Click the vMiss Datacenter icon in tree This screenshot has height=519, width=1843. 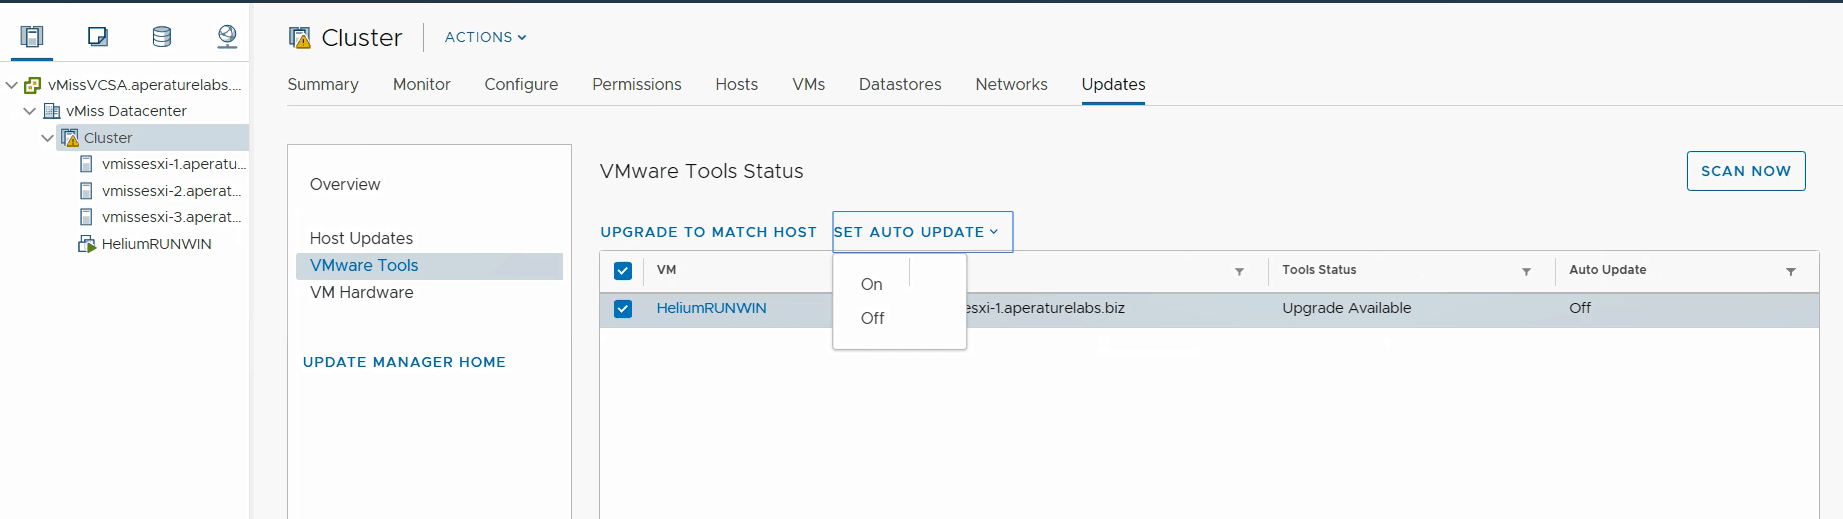(52, 111)
